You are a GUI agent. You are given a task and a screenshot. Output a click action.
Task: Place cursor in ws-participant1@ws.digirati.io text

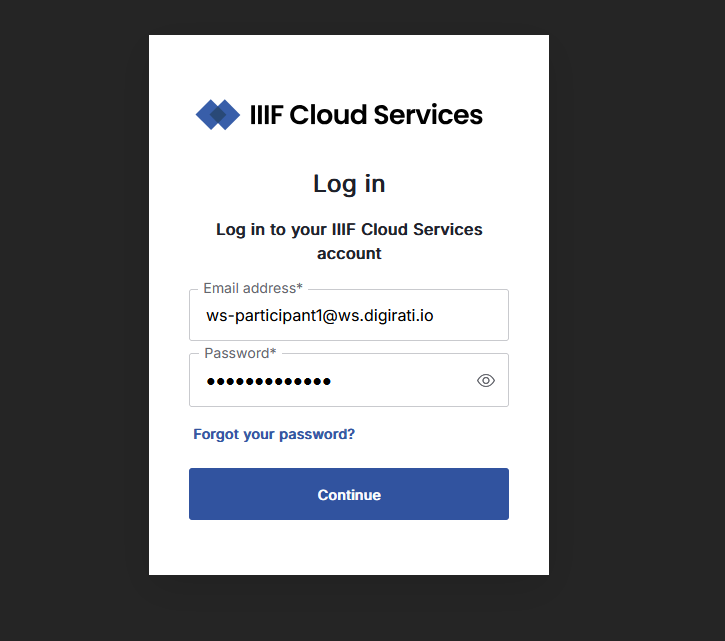point(319,315)
